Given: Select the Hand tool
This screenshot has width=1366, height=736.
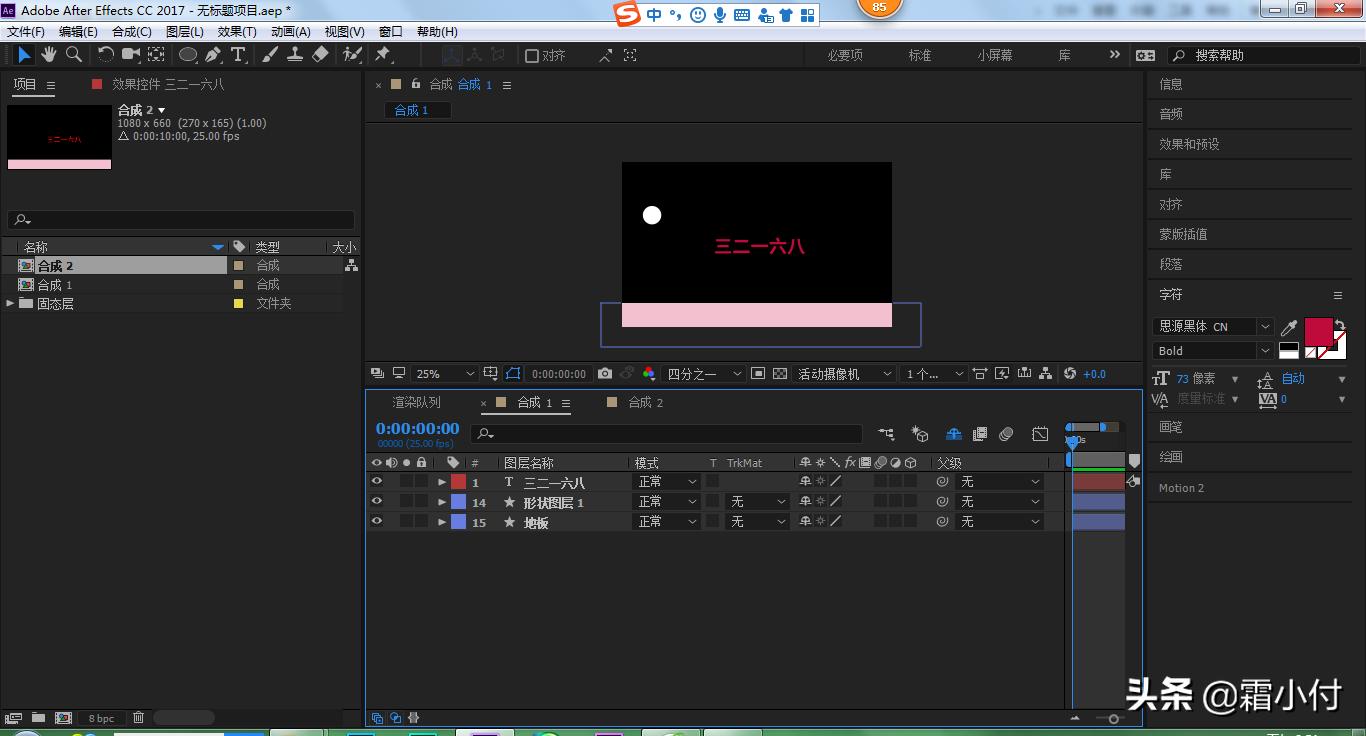Looking at the screenshot, I should pyautogui.click(x=48, y=55).
